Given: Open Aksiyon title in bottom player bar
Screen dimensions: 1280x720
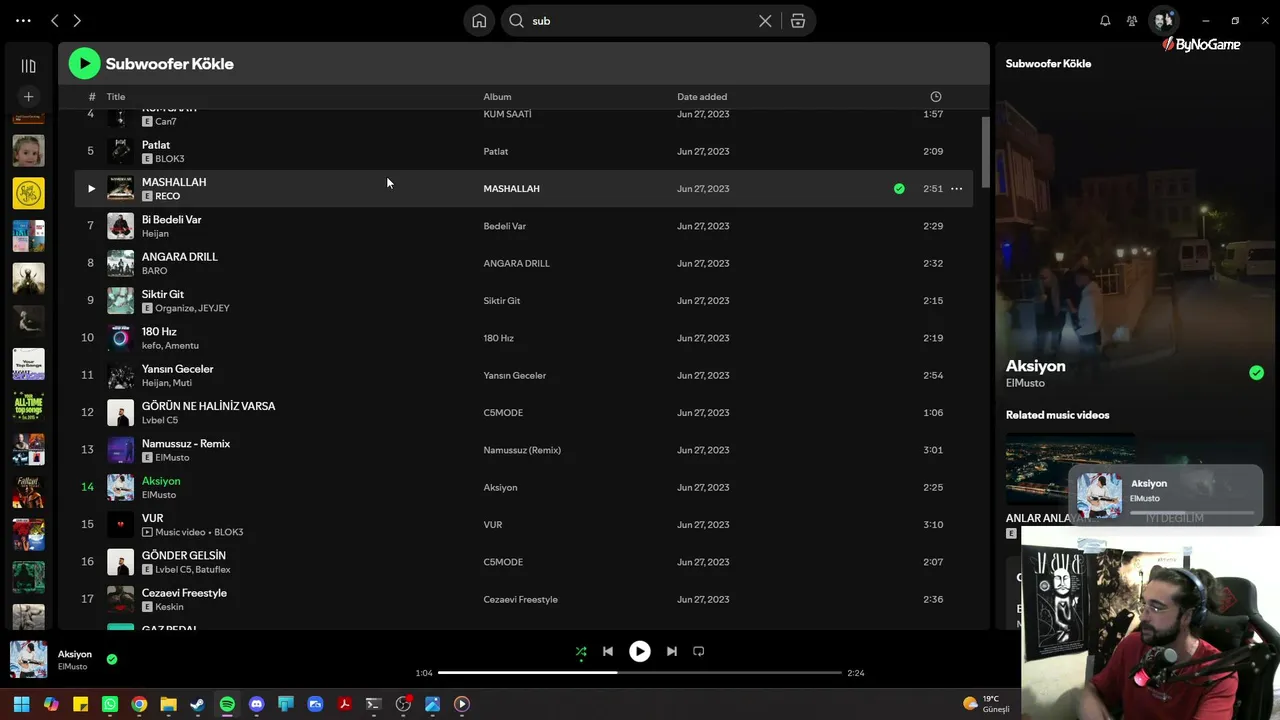Looking at the screenshot, I should (x=75, y=654).
